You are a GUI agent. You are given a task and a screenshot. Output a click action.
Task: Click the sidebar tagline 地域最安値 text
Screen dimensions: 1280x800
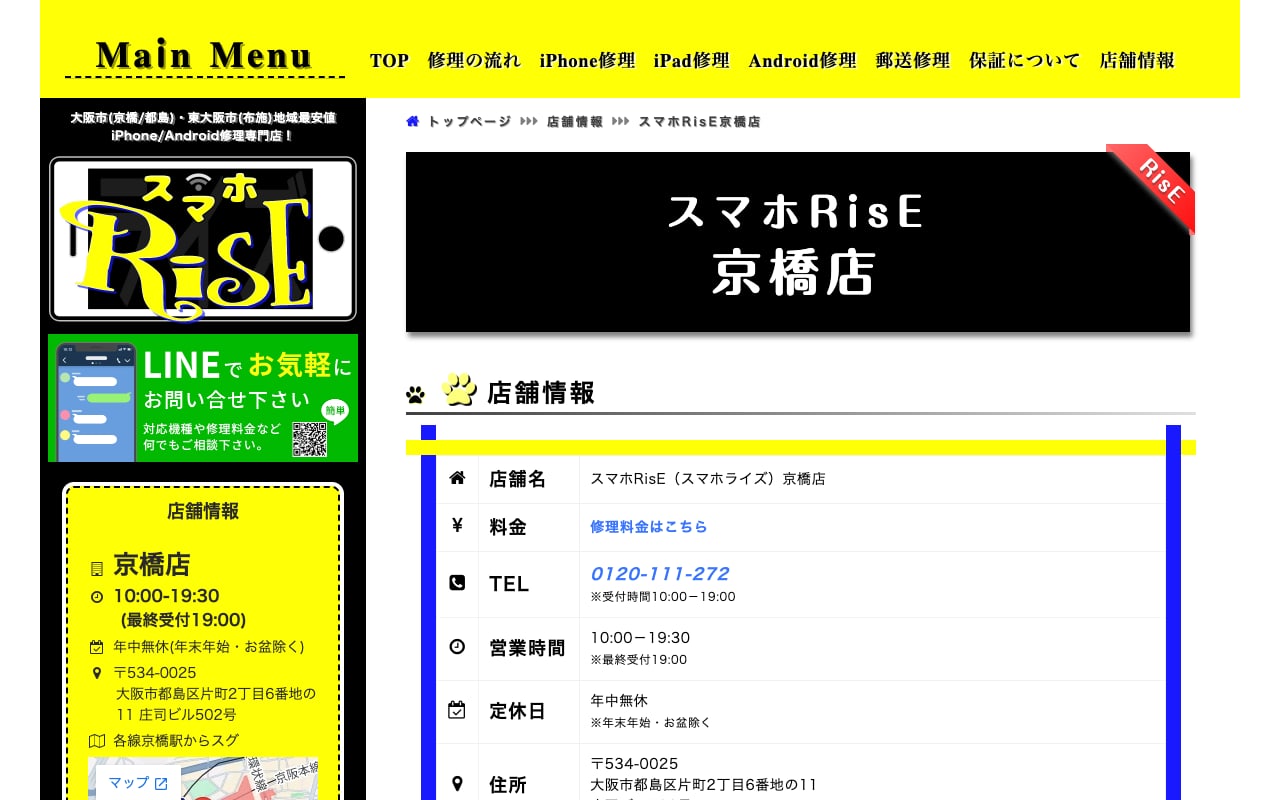(303, 118)
